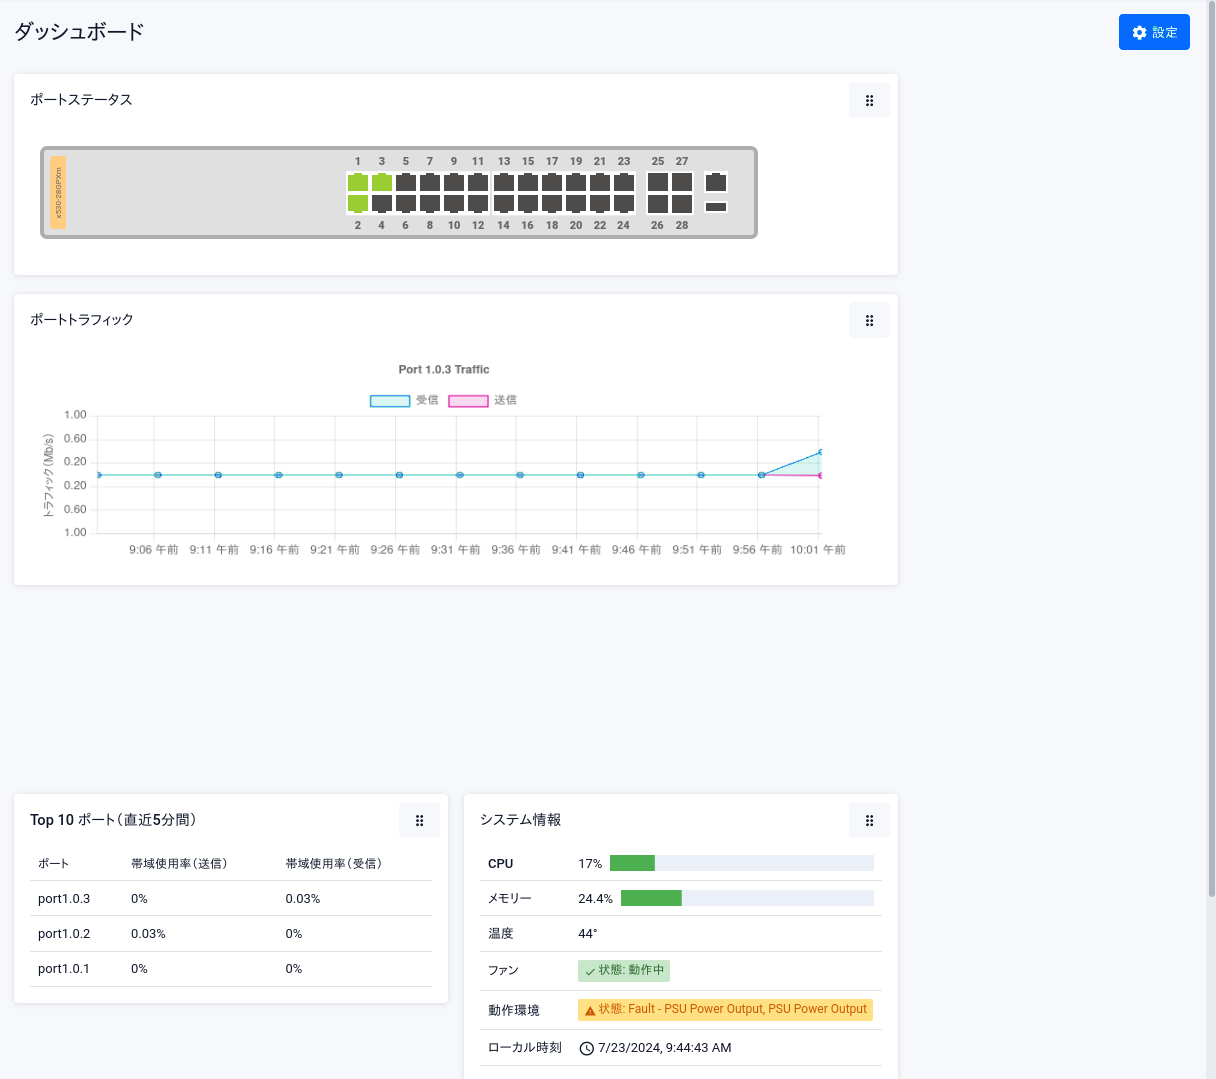Viewport: 1216px width, 1079px height.
Task: Toggle the 受信 legend in traffic chart
Action: pyautogui.click(x=404, y=400)
